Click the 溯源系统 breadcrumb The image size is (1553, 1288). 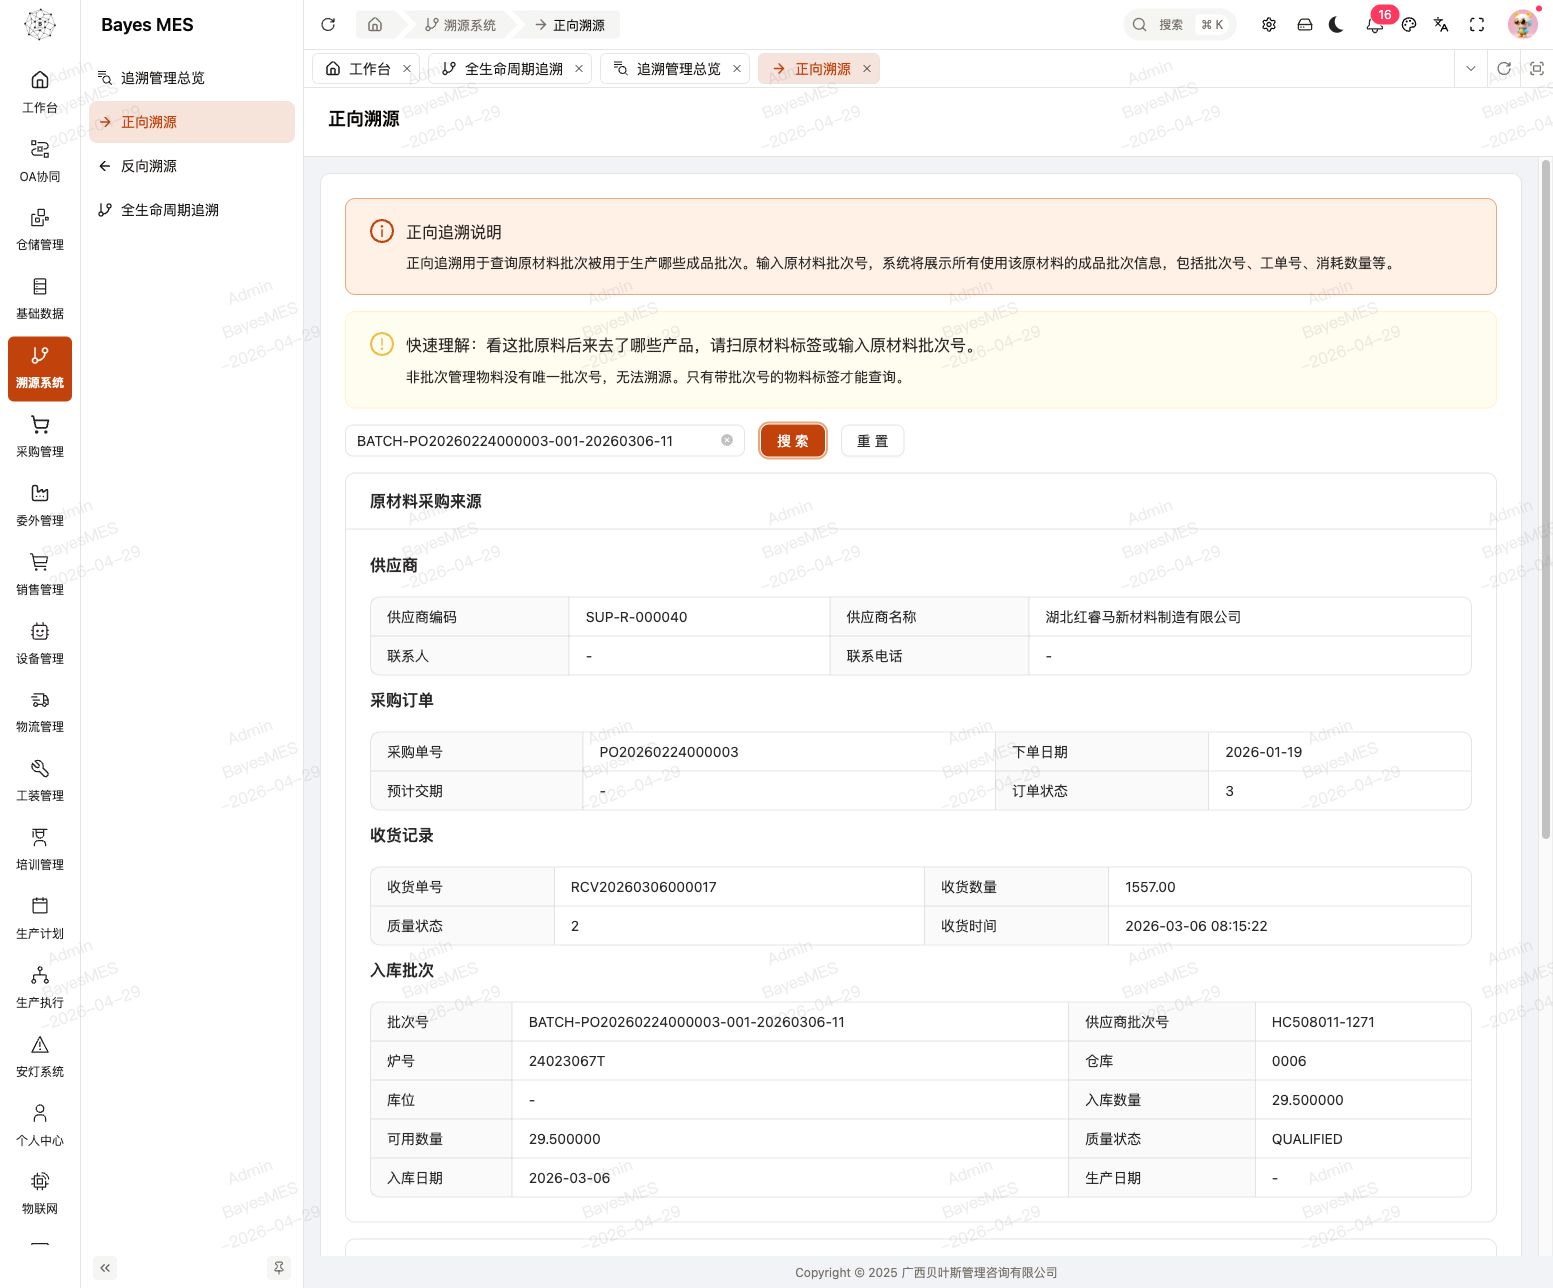point(461,24)
